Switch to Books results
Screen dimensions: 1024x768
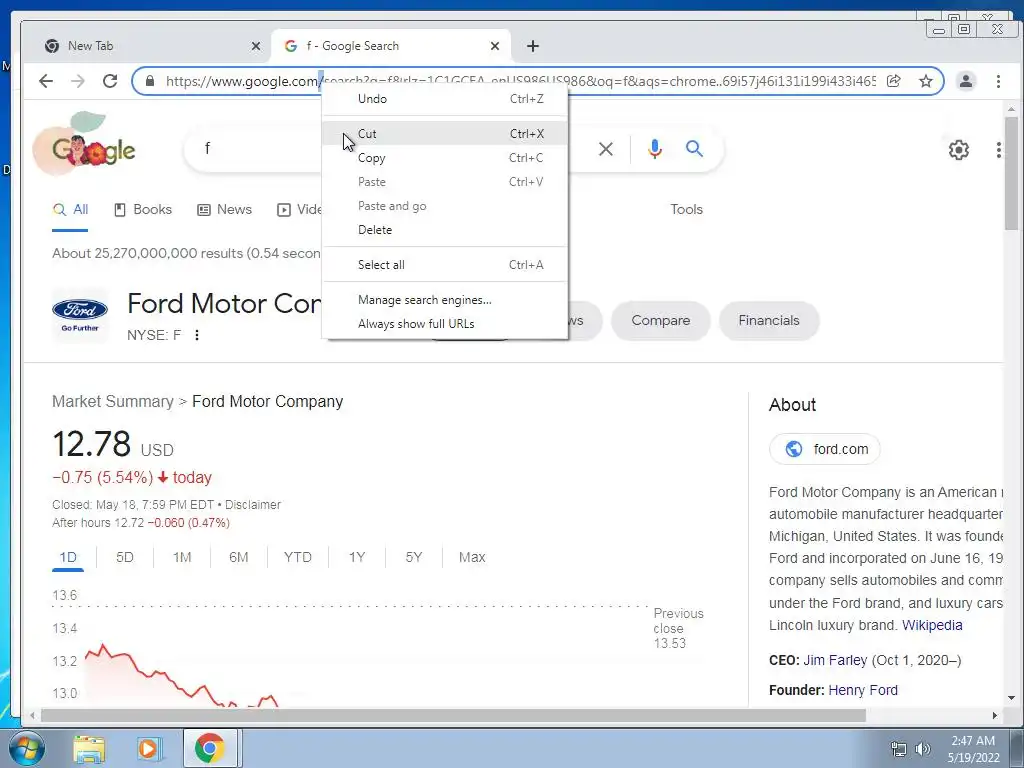tap(143, 210)
